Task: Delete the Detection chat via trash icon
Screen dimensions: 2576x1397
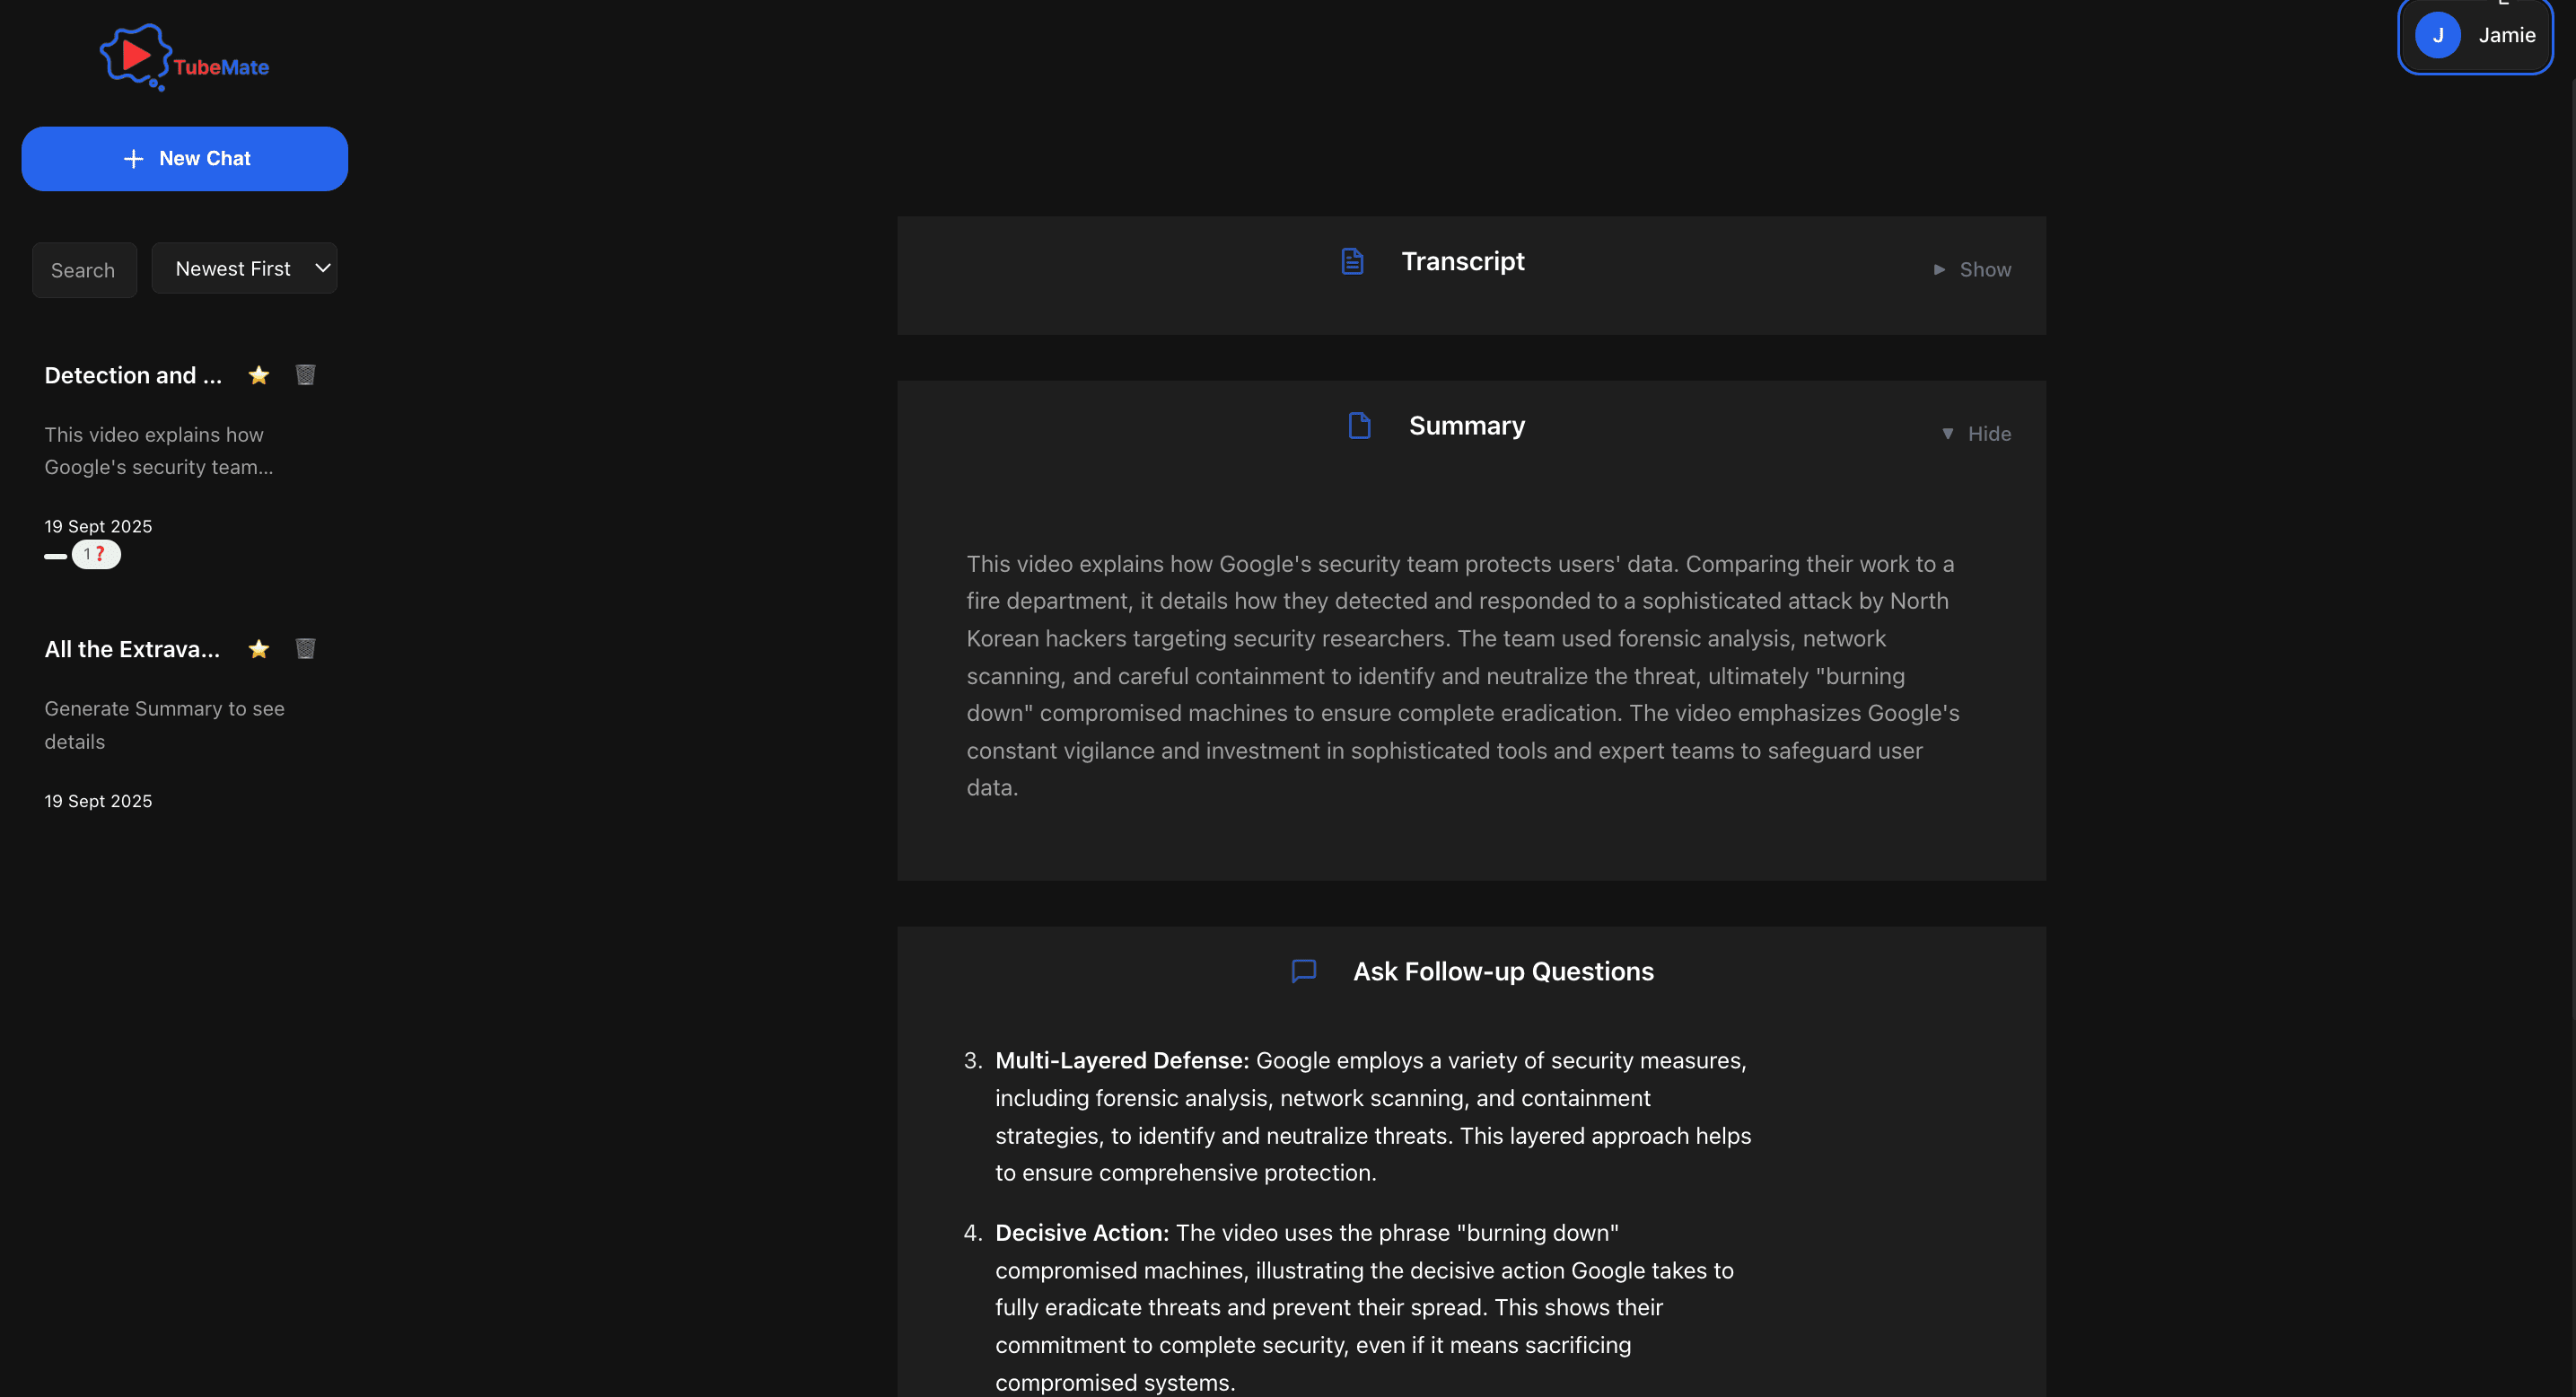Action: point(305,375)
